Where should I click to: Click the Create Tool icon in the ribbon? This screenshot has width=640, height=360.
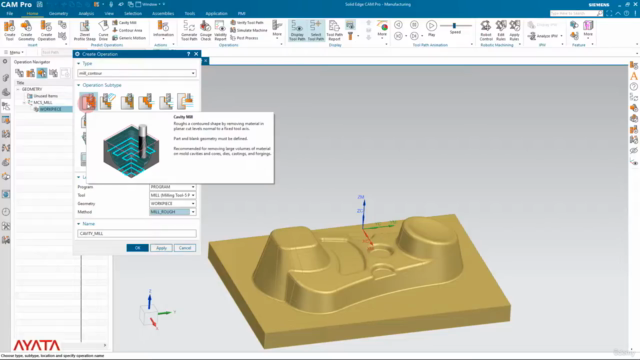point(9,31)
